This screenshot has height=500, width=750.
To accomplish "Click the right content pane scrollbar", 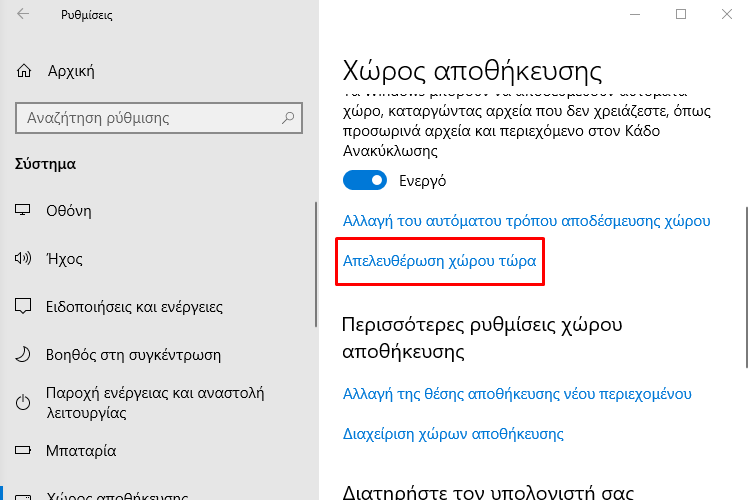I will click(747, 287).
